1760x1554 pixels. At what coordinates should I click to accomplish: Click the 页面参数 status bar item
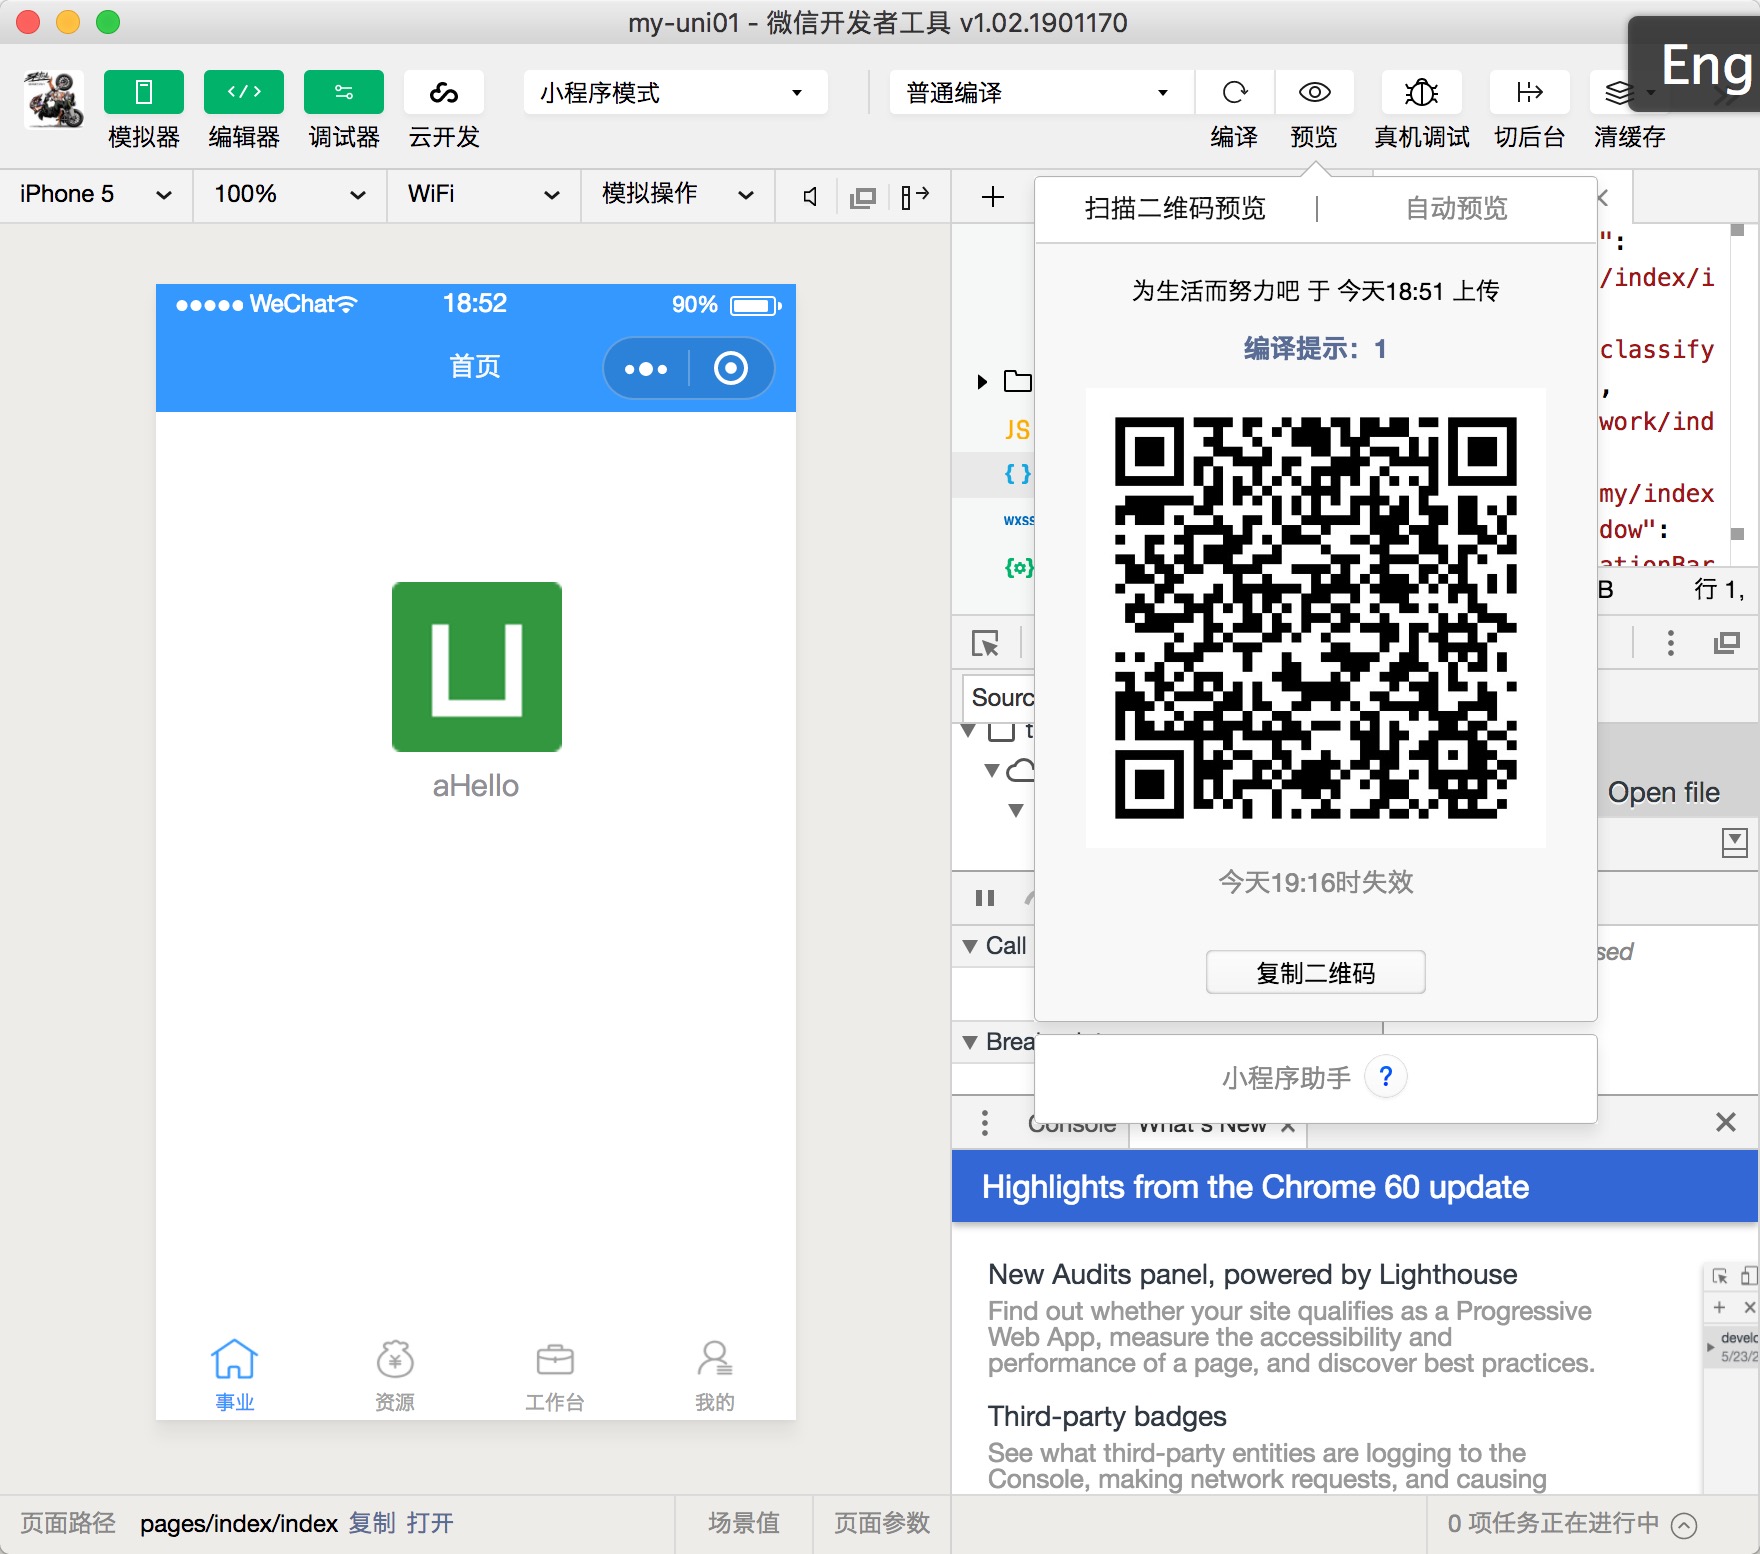pyautogui.click(x=882, y=1523)
